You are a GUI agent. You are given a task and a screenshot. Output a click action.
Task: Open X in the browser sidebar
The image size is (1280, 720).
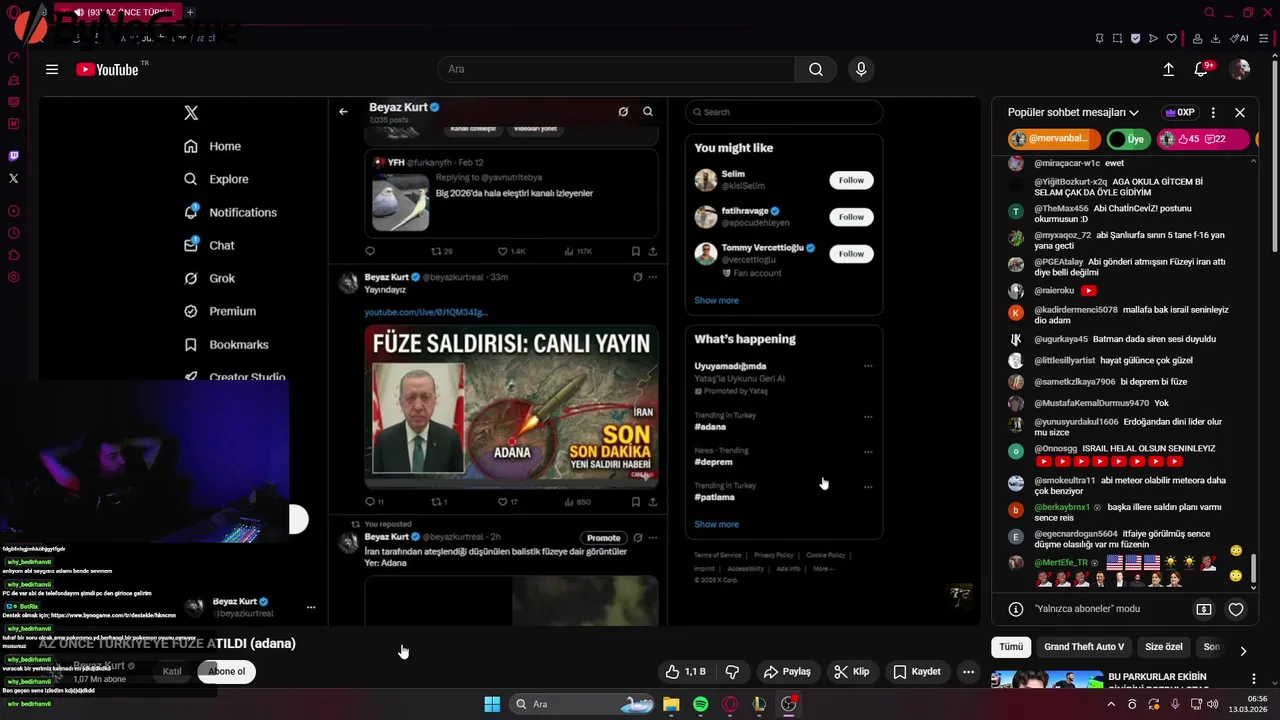13,178
